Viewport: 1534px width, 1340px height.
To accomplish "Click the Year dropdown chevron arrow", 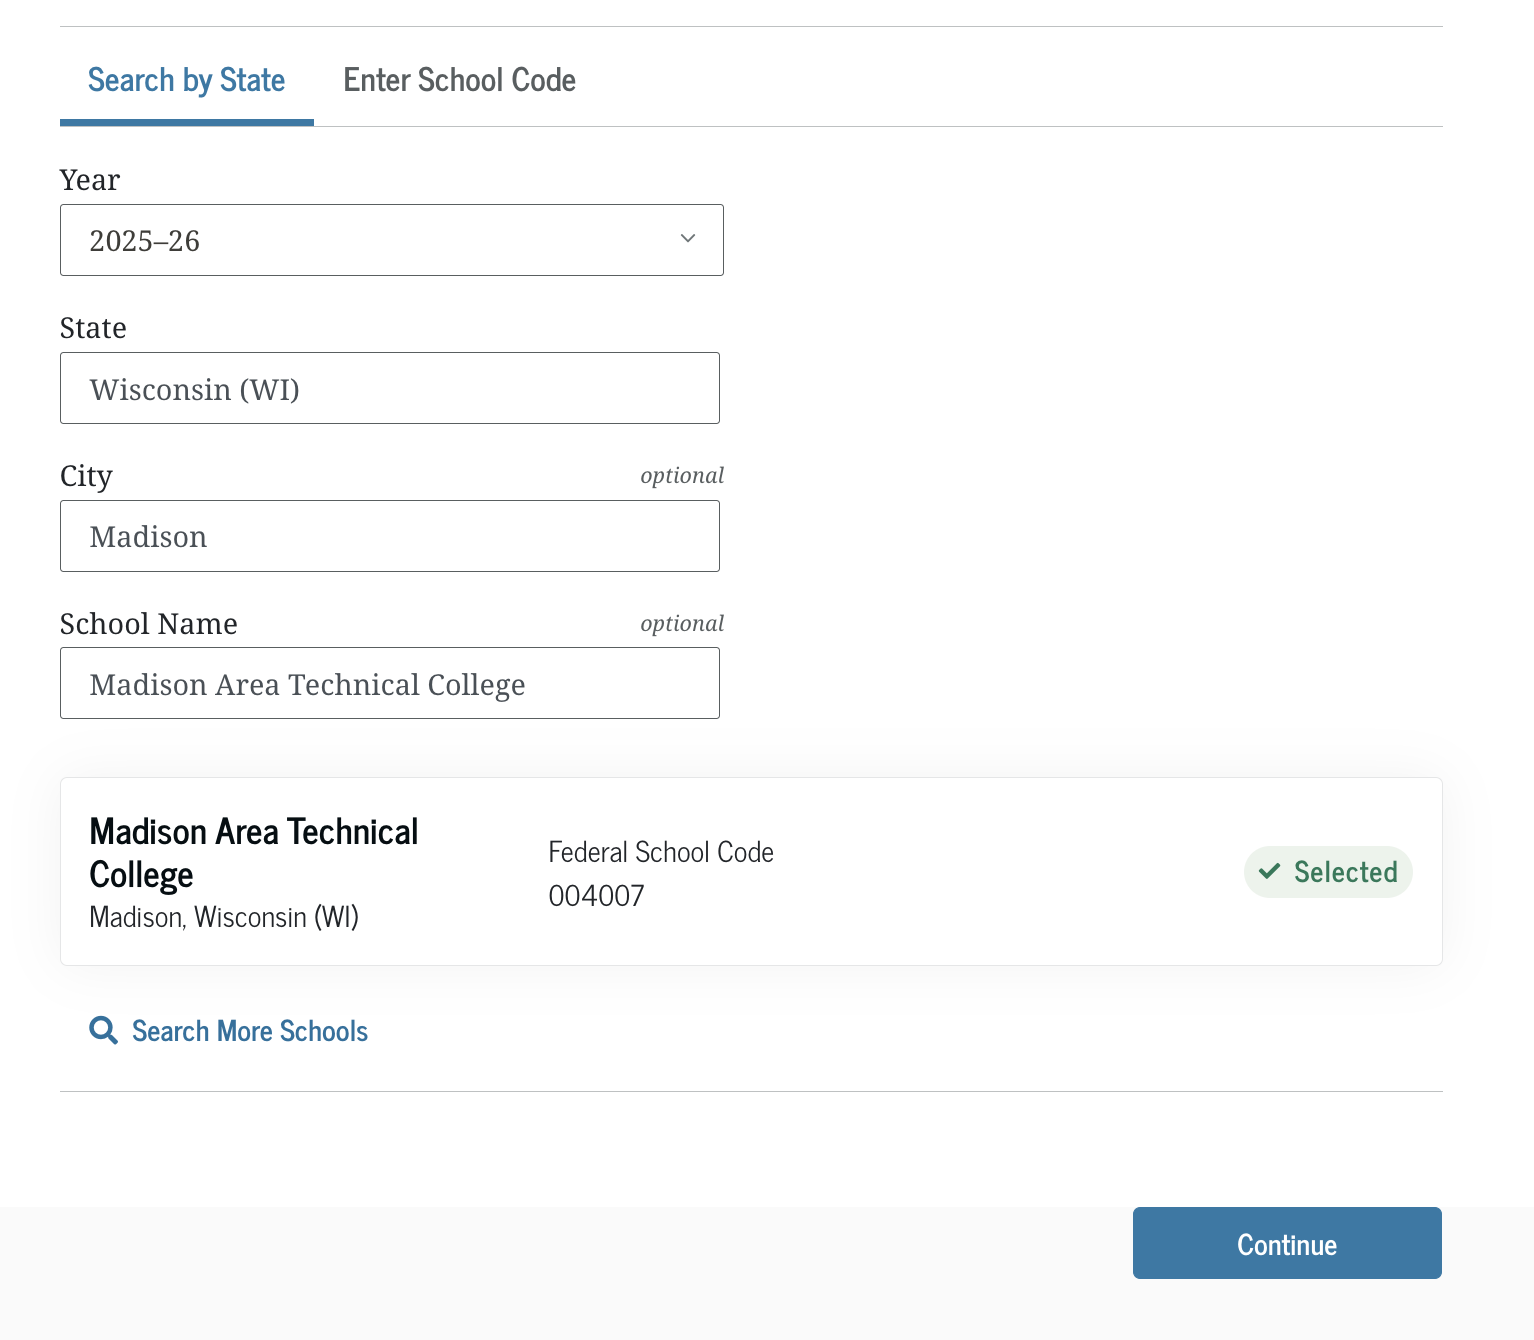I will click(x=687, y=239).
